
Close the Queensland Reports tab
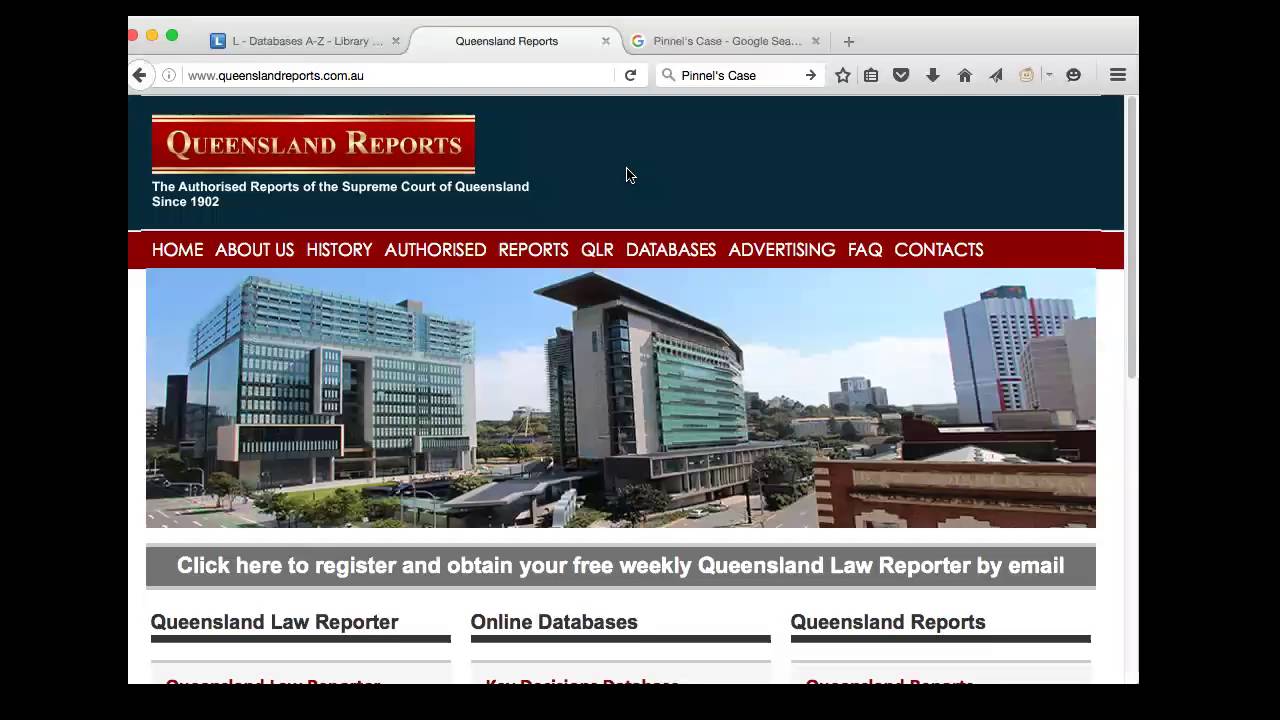[x=606, y=41]
